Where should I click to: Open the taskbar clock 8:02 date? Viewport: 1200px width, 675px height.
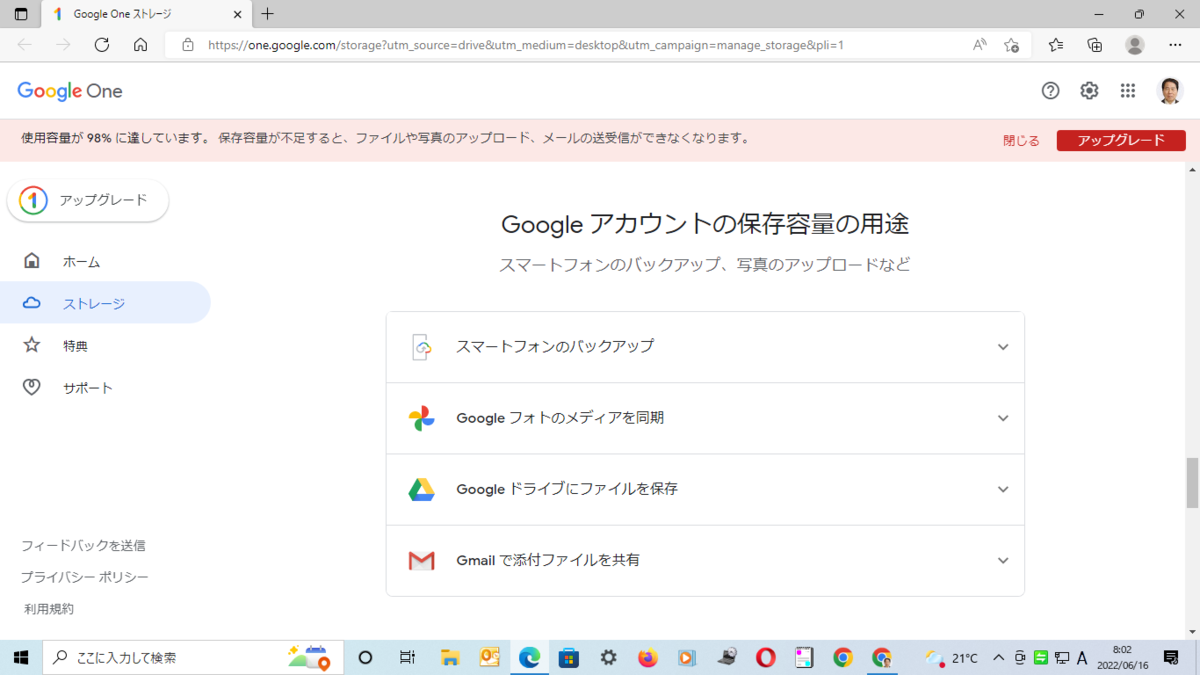(x=1121, y=657)
